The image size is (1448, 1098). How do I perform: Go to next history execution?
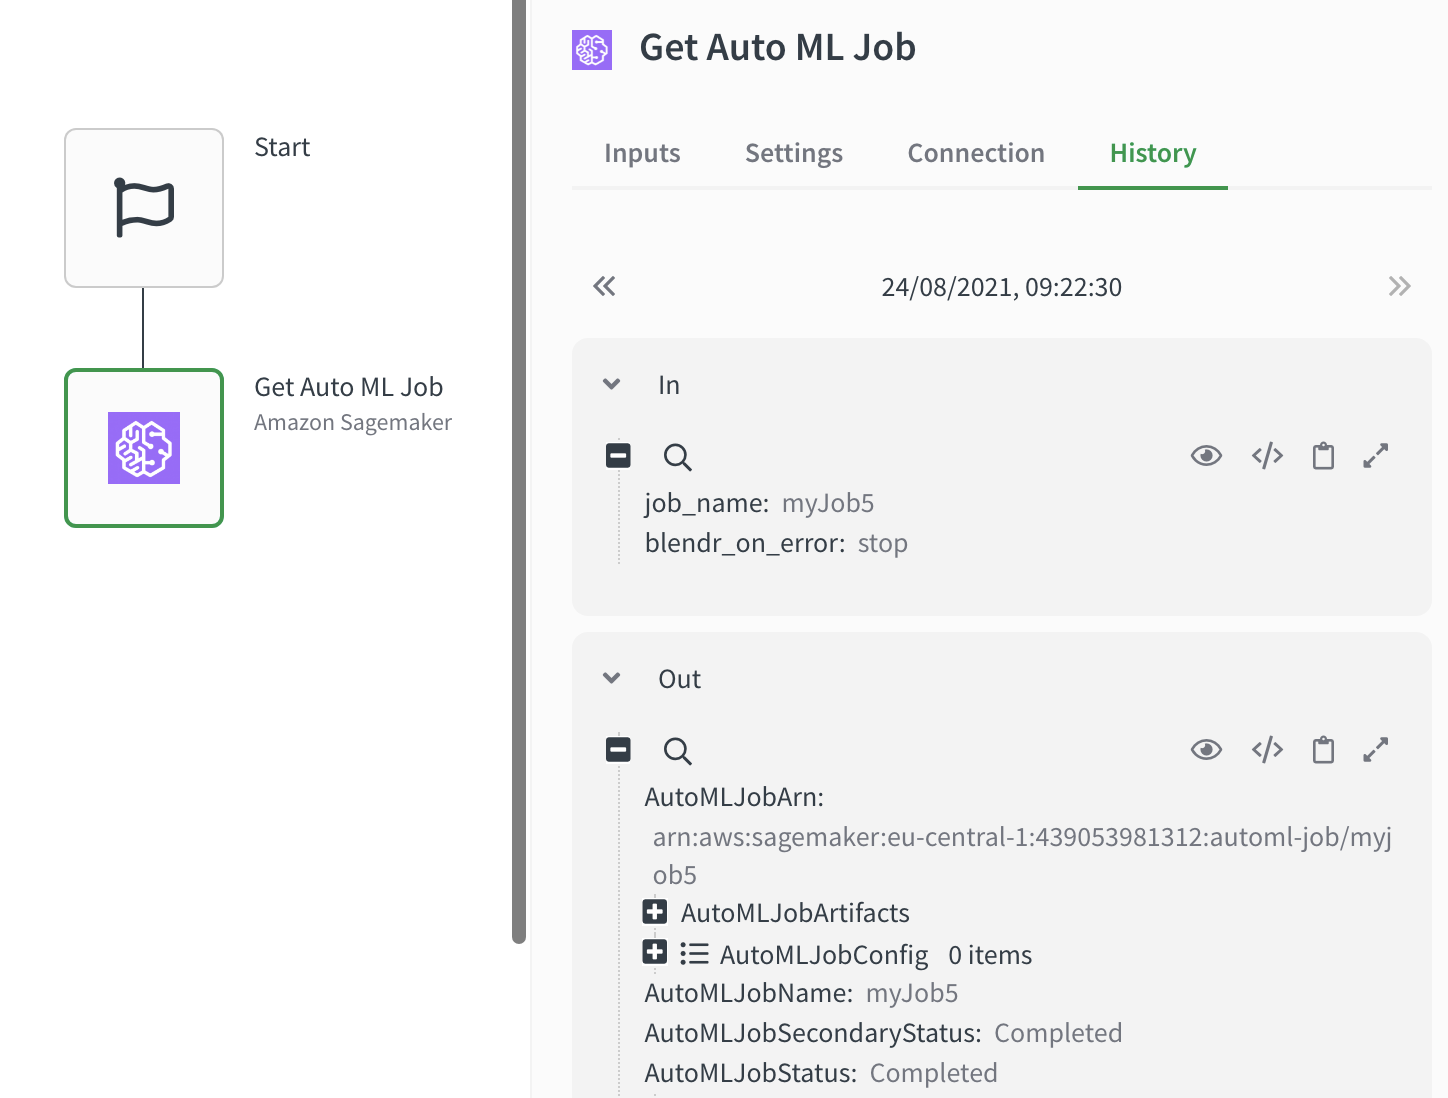click(1399, 287)
